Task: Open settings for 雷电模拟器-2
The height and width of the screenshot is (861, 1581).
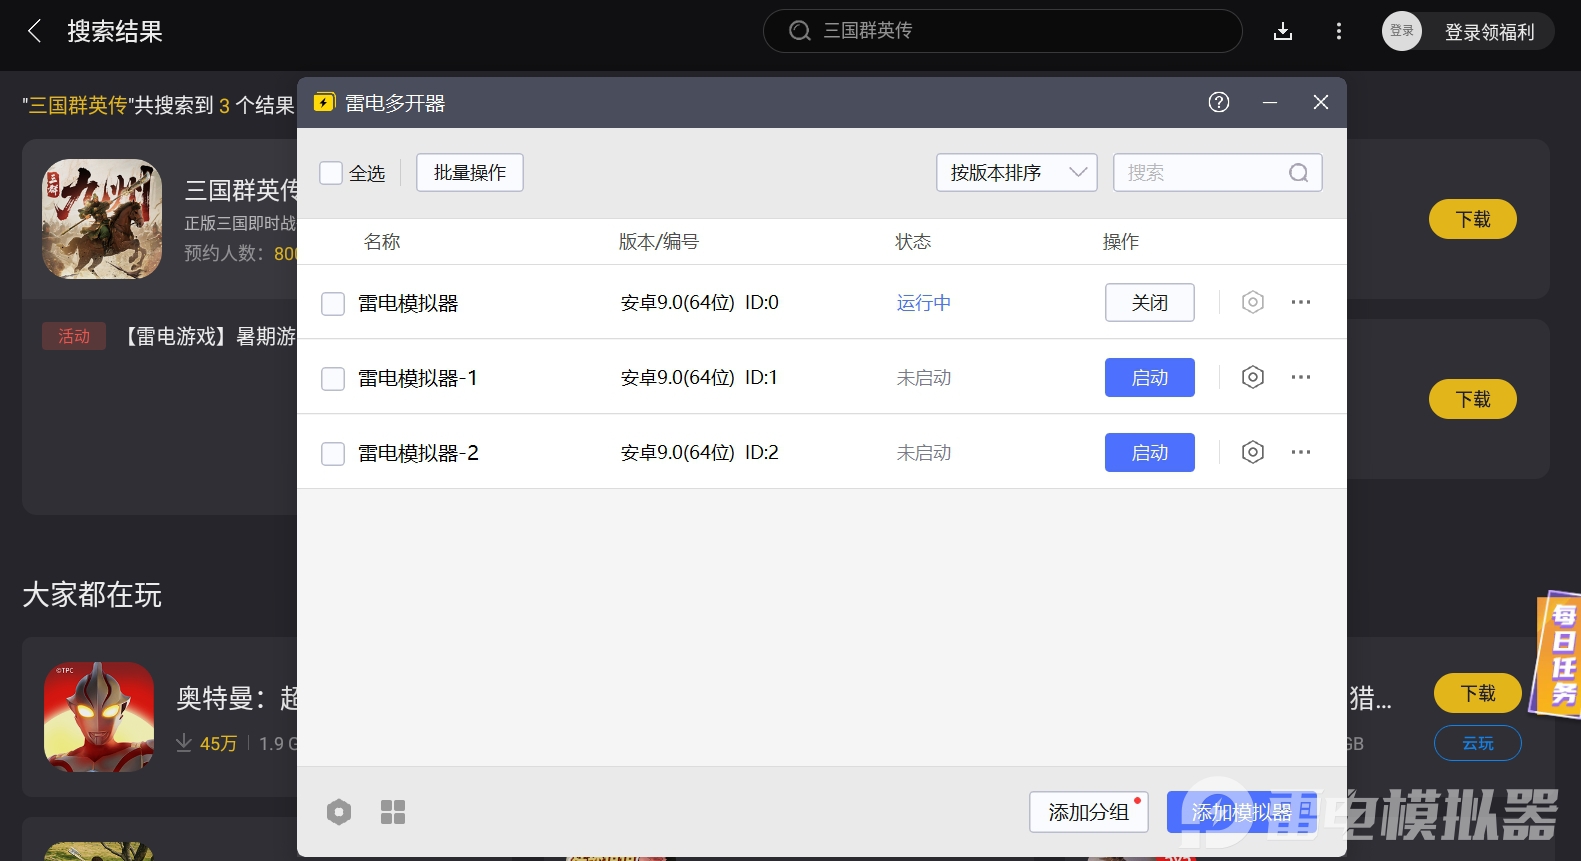Action: click(x=1252, y=452)
